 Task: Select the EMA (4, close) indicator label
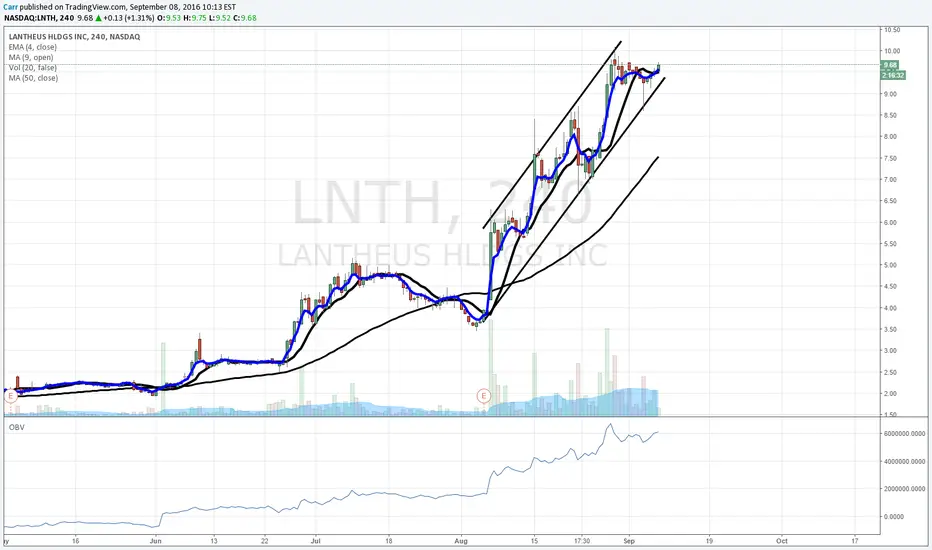point(33,47)
